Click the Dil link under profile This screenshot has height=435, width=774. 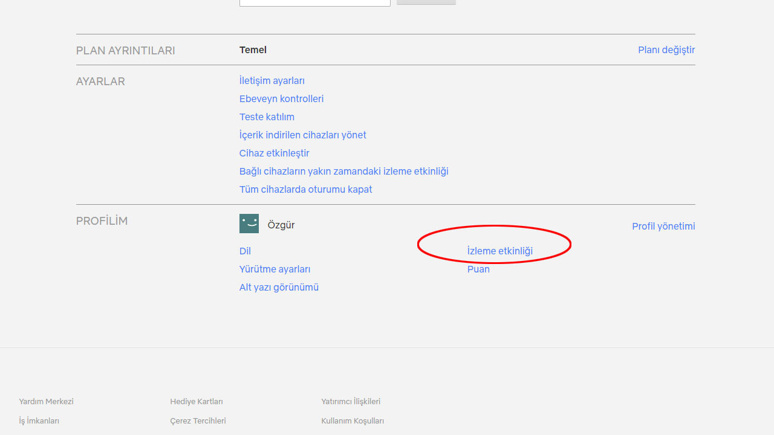pos(245,251)
